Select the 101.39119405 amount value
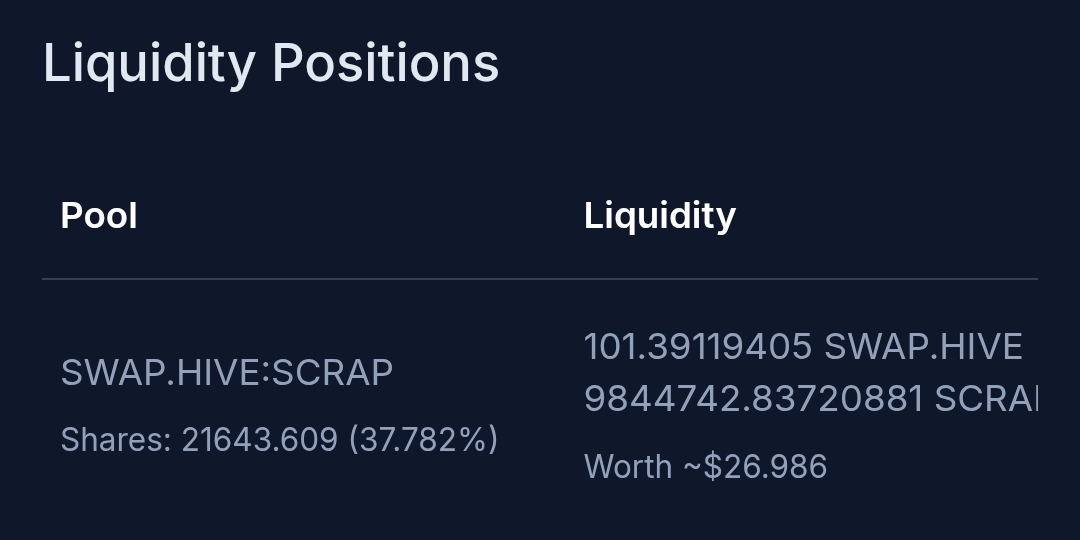 click(x=697, y=346)
